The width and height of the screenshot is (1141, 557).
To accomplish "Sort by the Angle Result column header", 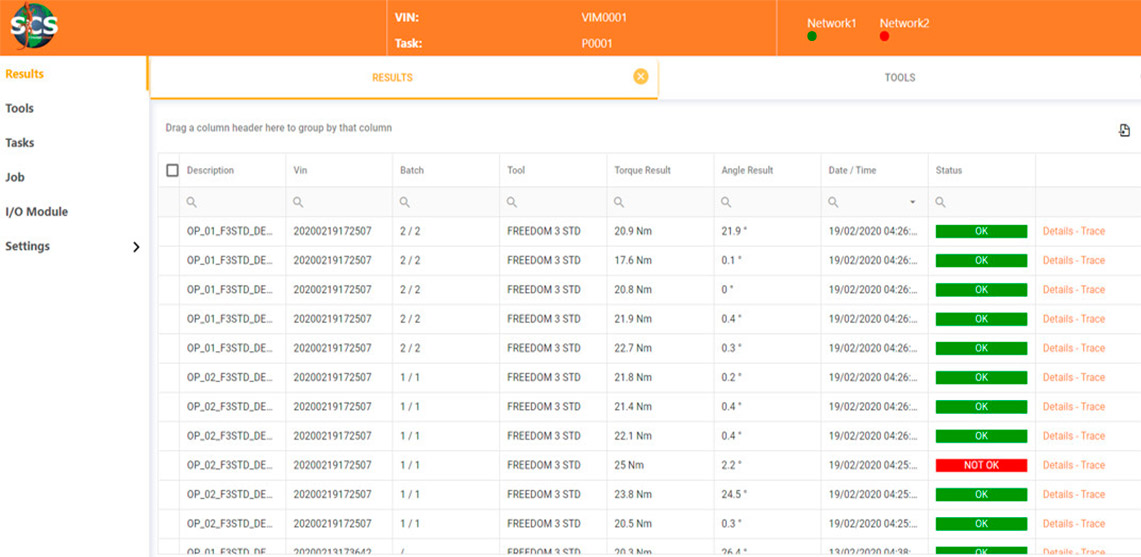I will 747,171.
